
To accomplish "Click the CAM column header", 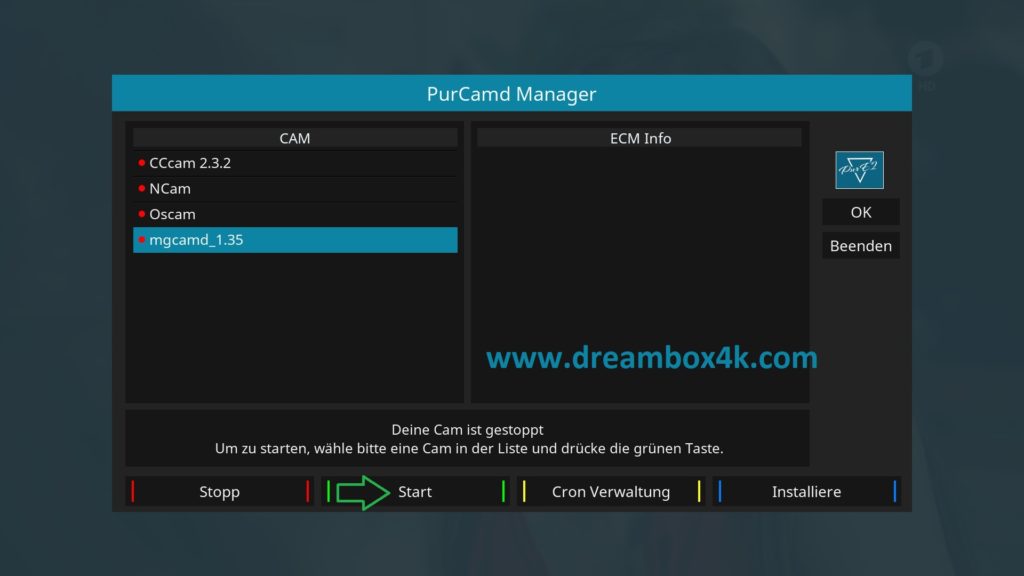I will (295, 138).
